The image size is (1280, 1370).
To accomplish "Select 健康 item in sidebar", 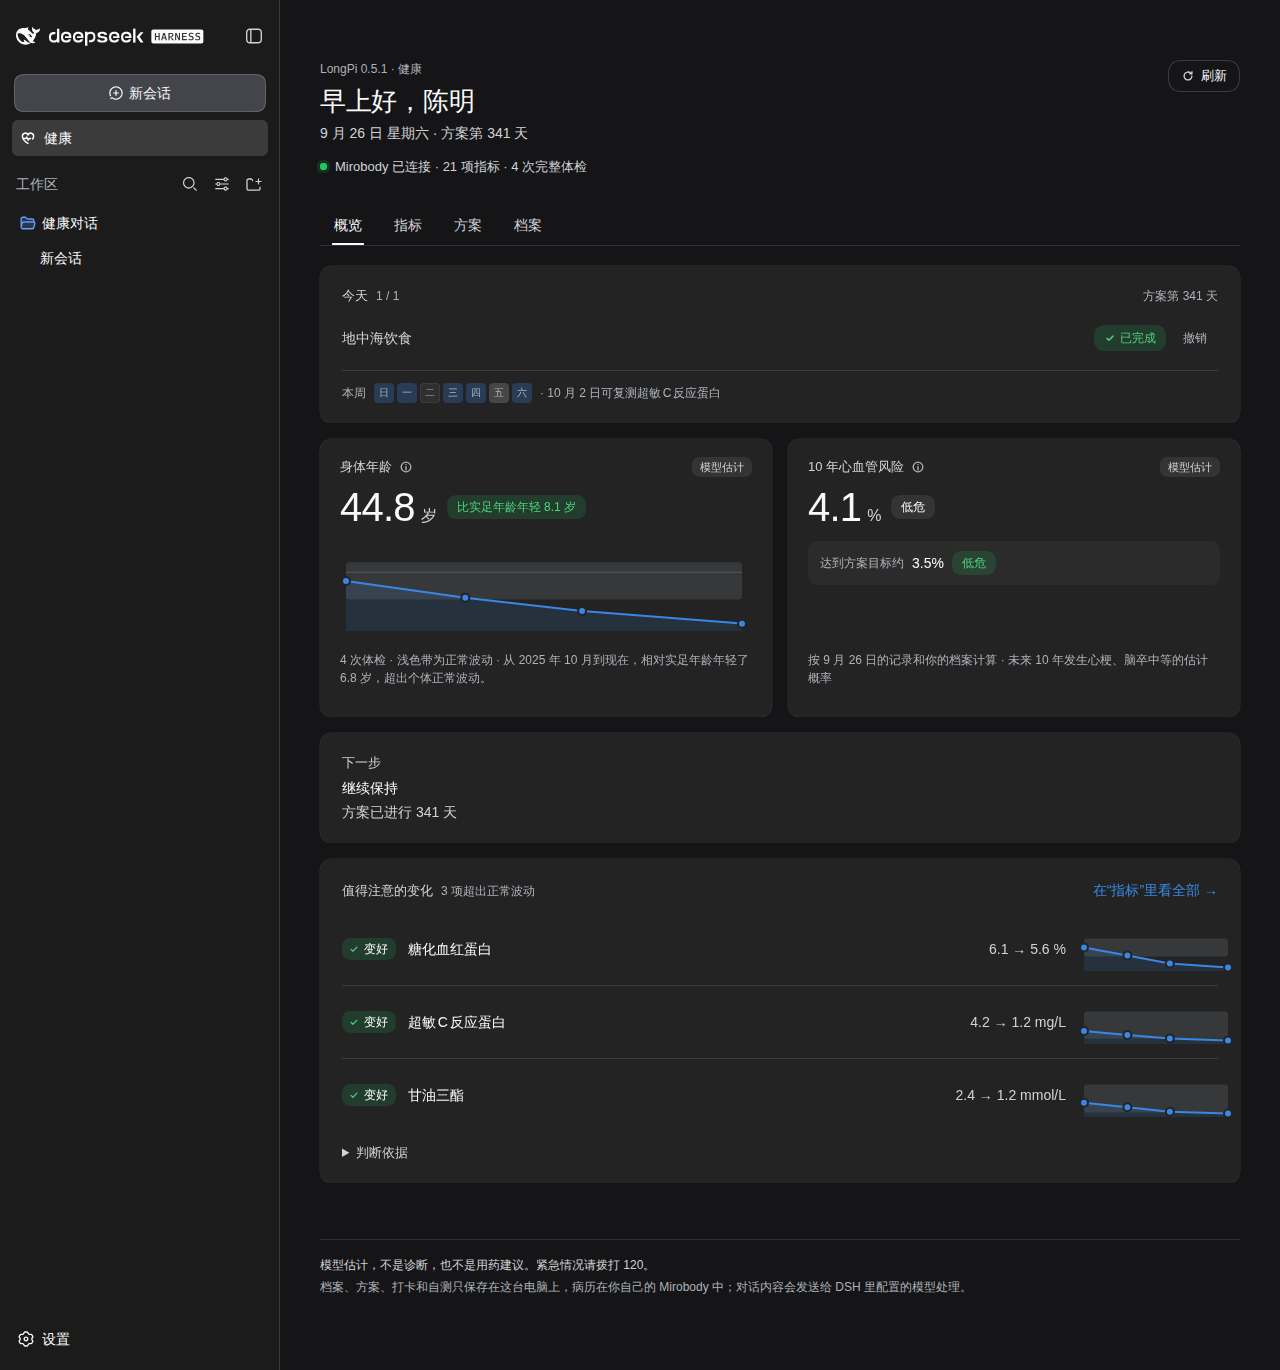I will pos(140,138).
